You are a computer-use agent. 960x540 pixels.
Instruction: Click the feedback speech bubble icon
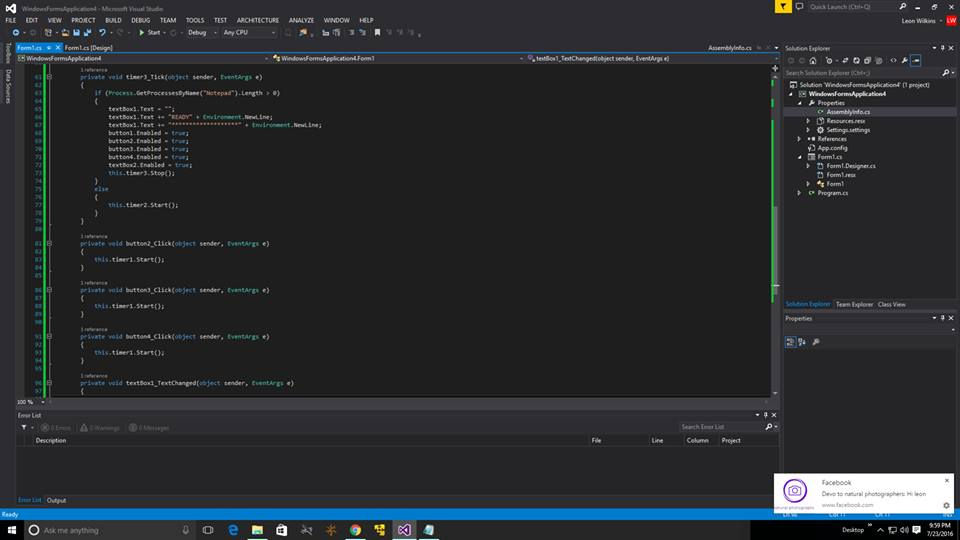coord(800,7)
